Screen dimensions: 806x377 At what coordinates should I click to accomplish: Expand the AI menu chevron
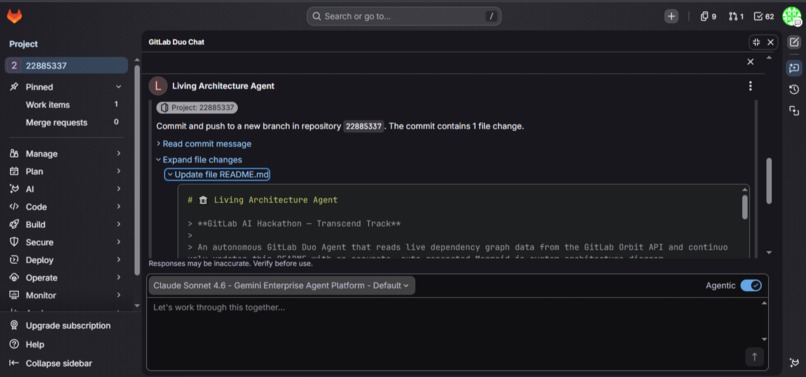(119, 189)
